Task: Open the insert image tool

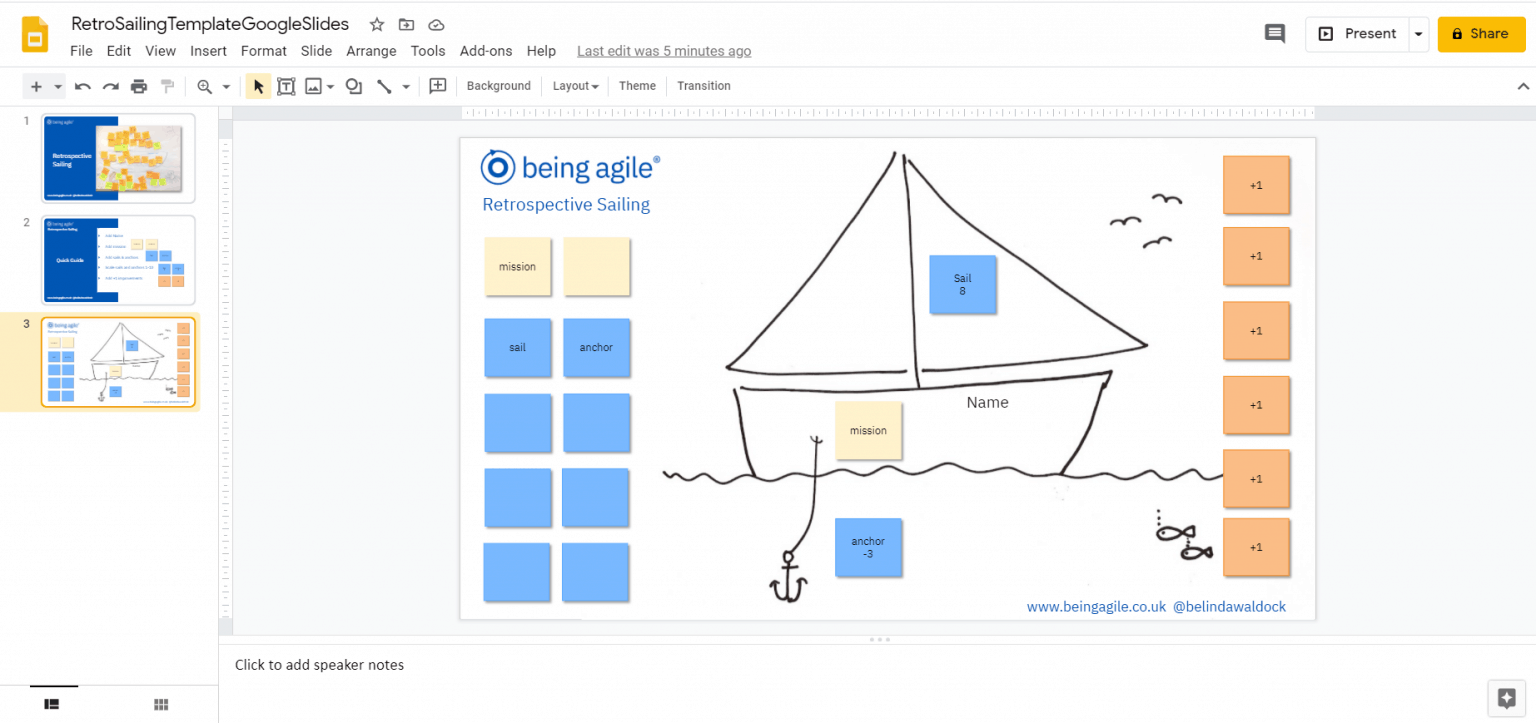Action: click(x=315, y=85)
